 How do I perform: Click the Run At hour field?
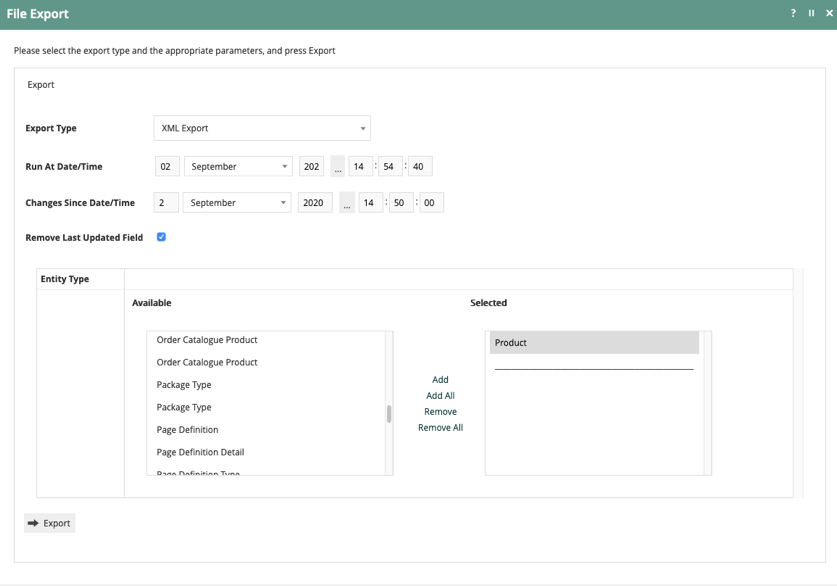coord(360,167)
